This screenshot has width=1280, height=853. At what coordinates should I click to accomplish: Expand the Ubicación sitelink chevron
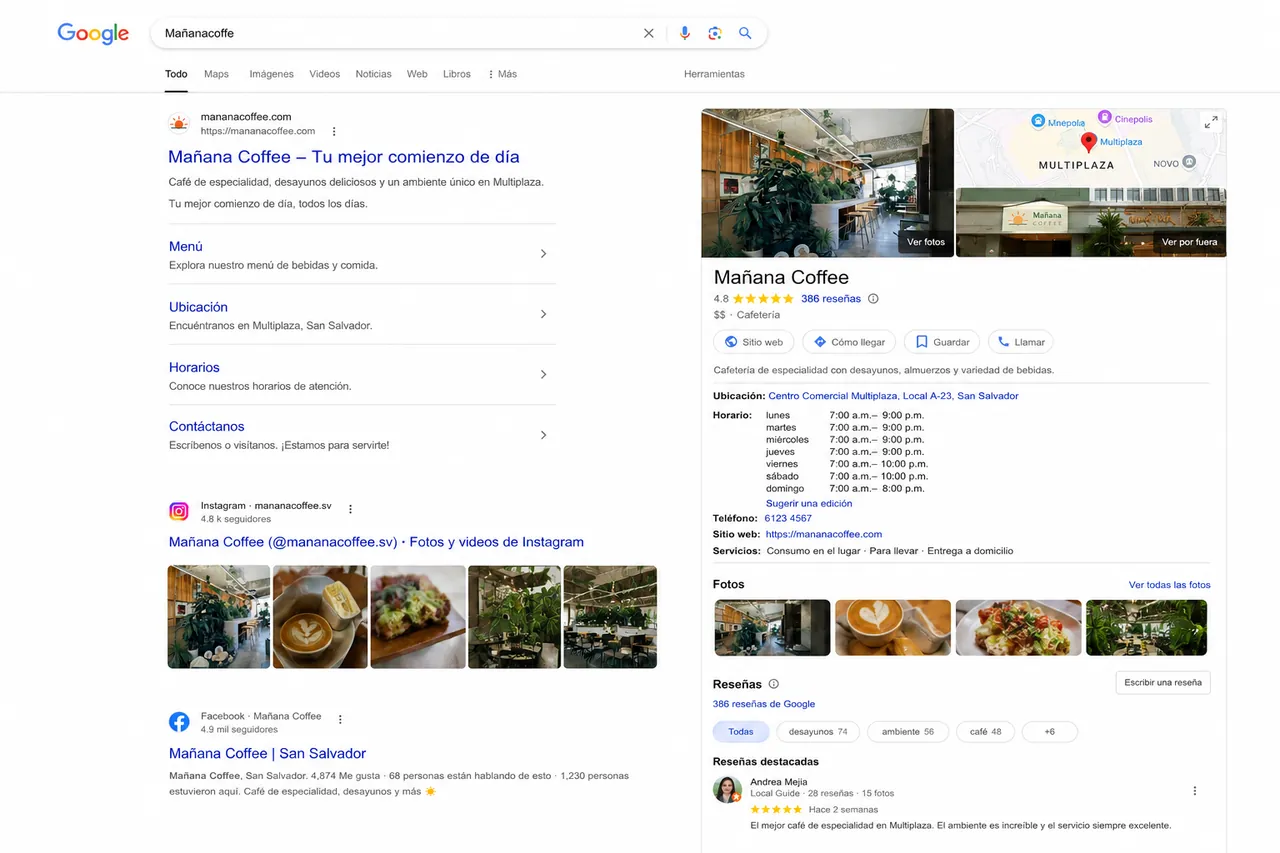point(544,314)
